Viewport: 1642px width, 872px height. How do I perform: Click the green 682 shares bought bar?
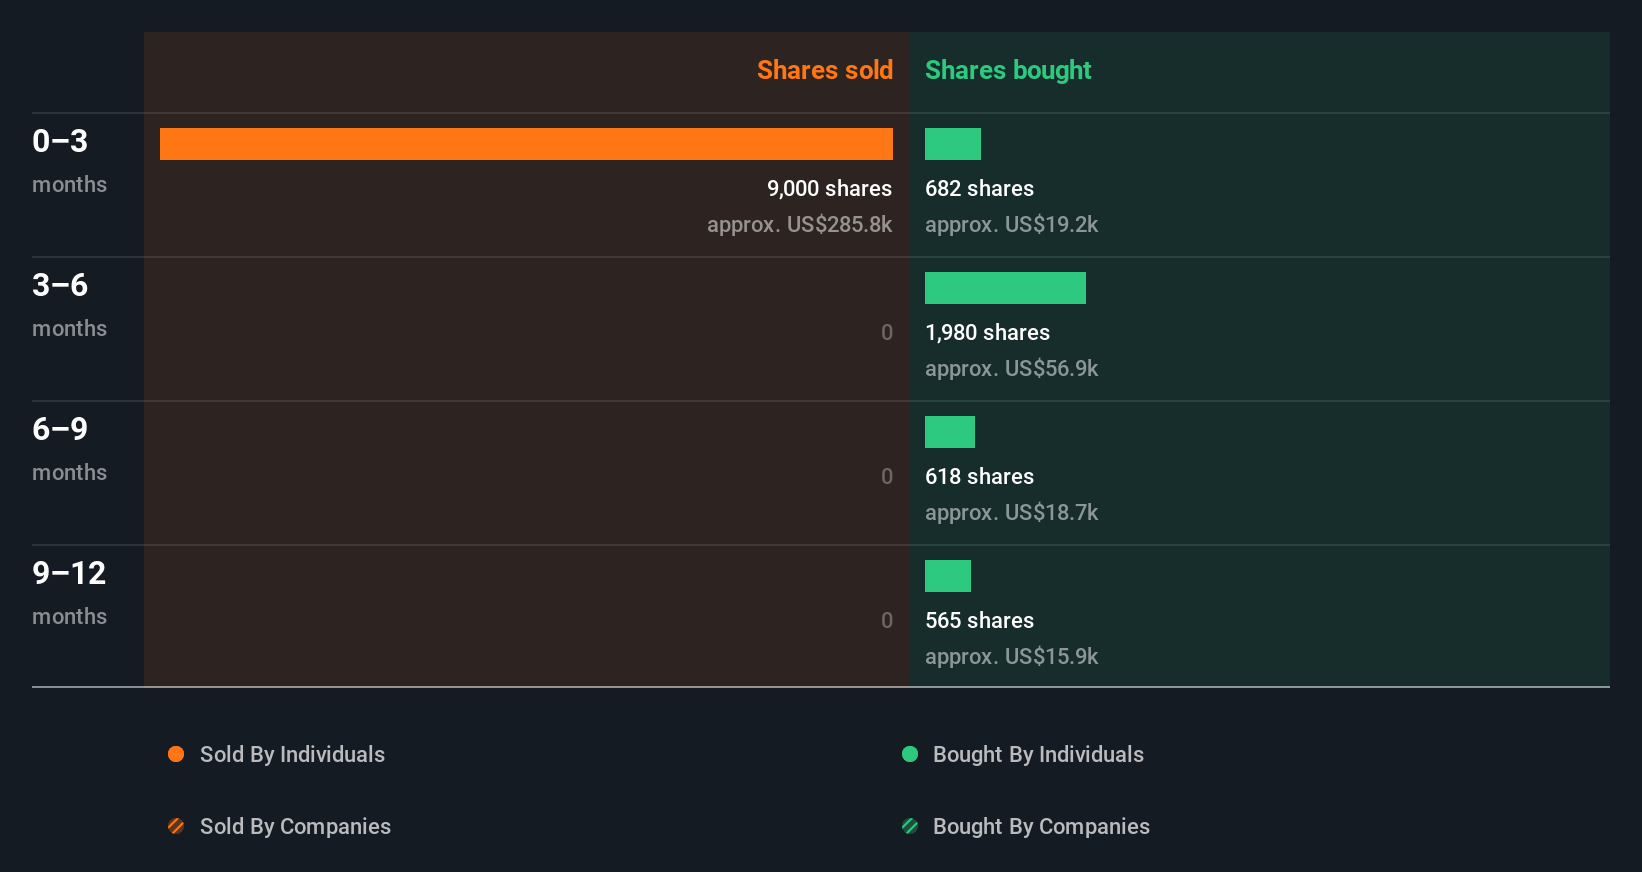(x=953, y=144)
